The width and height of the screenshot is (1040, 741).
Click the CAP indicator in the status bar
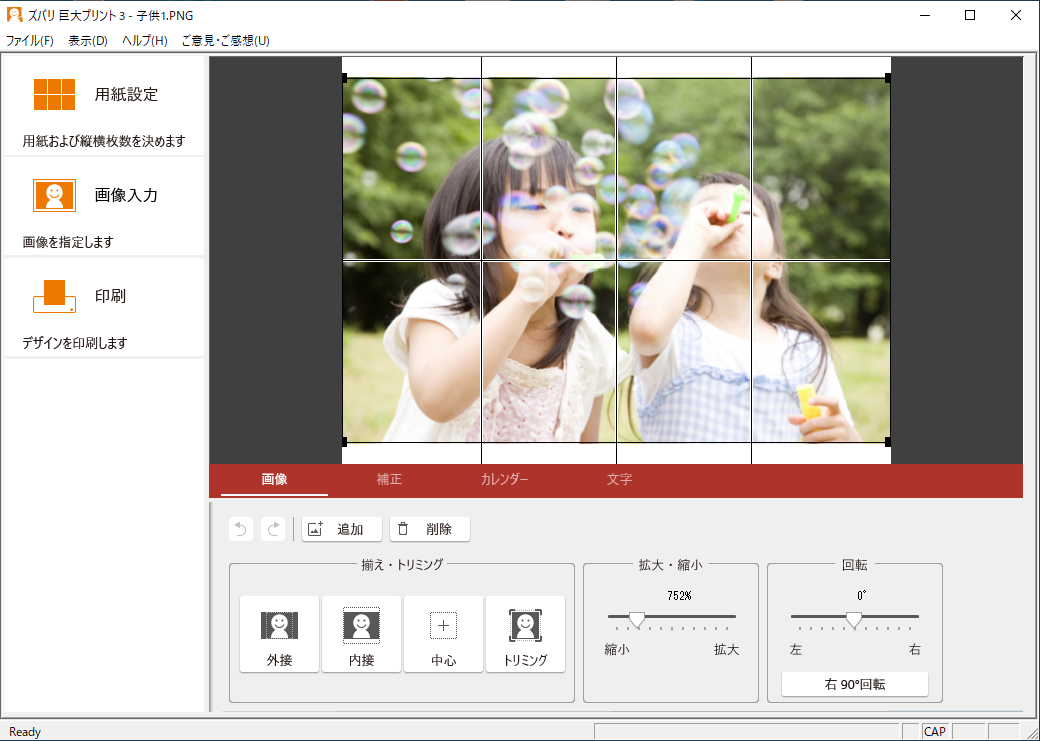(x=934, y=732)
